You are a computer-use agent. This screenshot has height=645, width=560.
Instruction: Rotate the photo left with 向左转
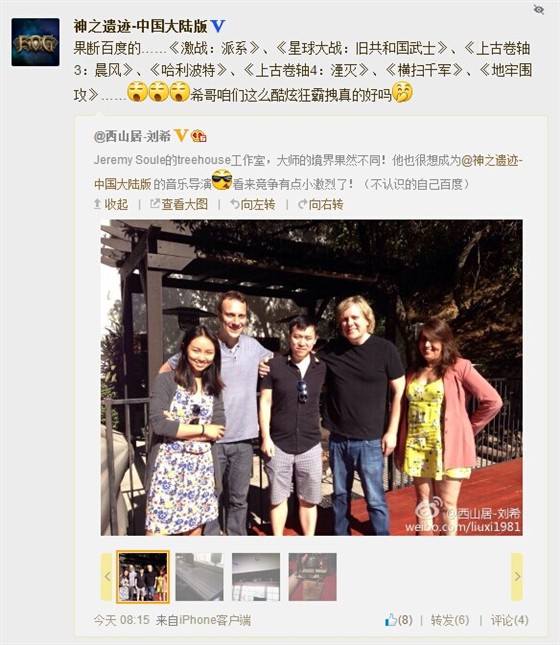(253, 204)
